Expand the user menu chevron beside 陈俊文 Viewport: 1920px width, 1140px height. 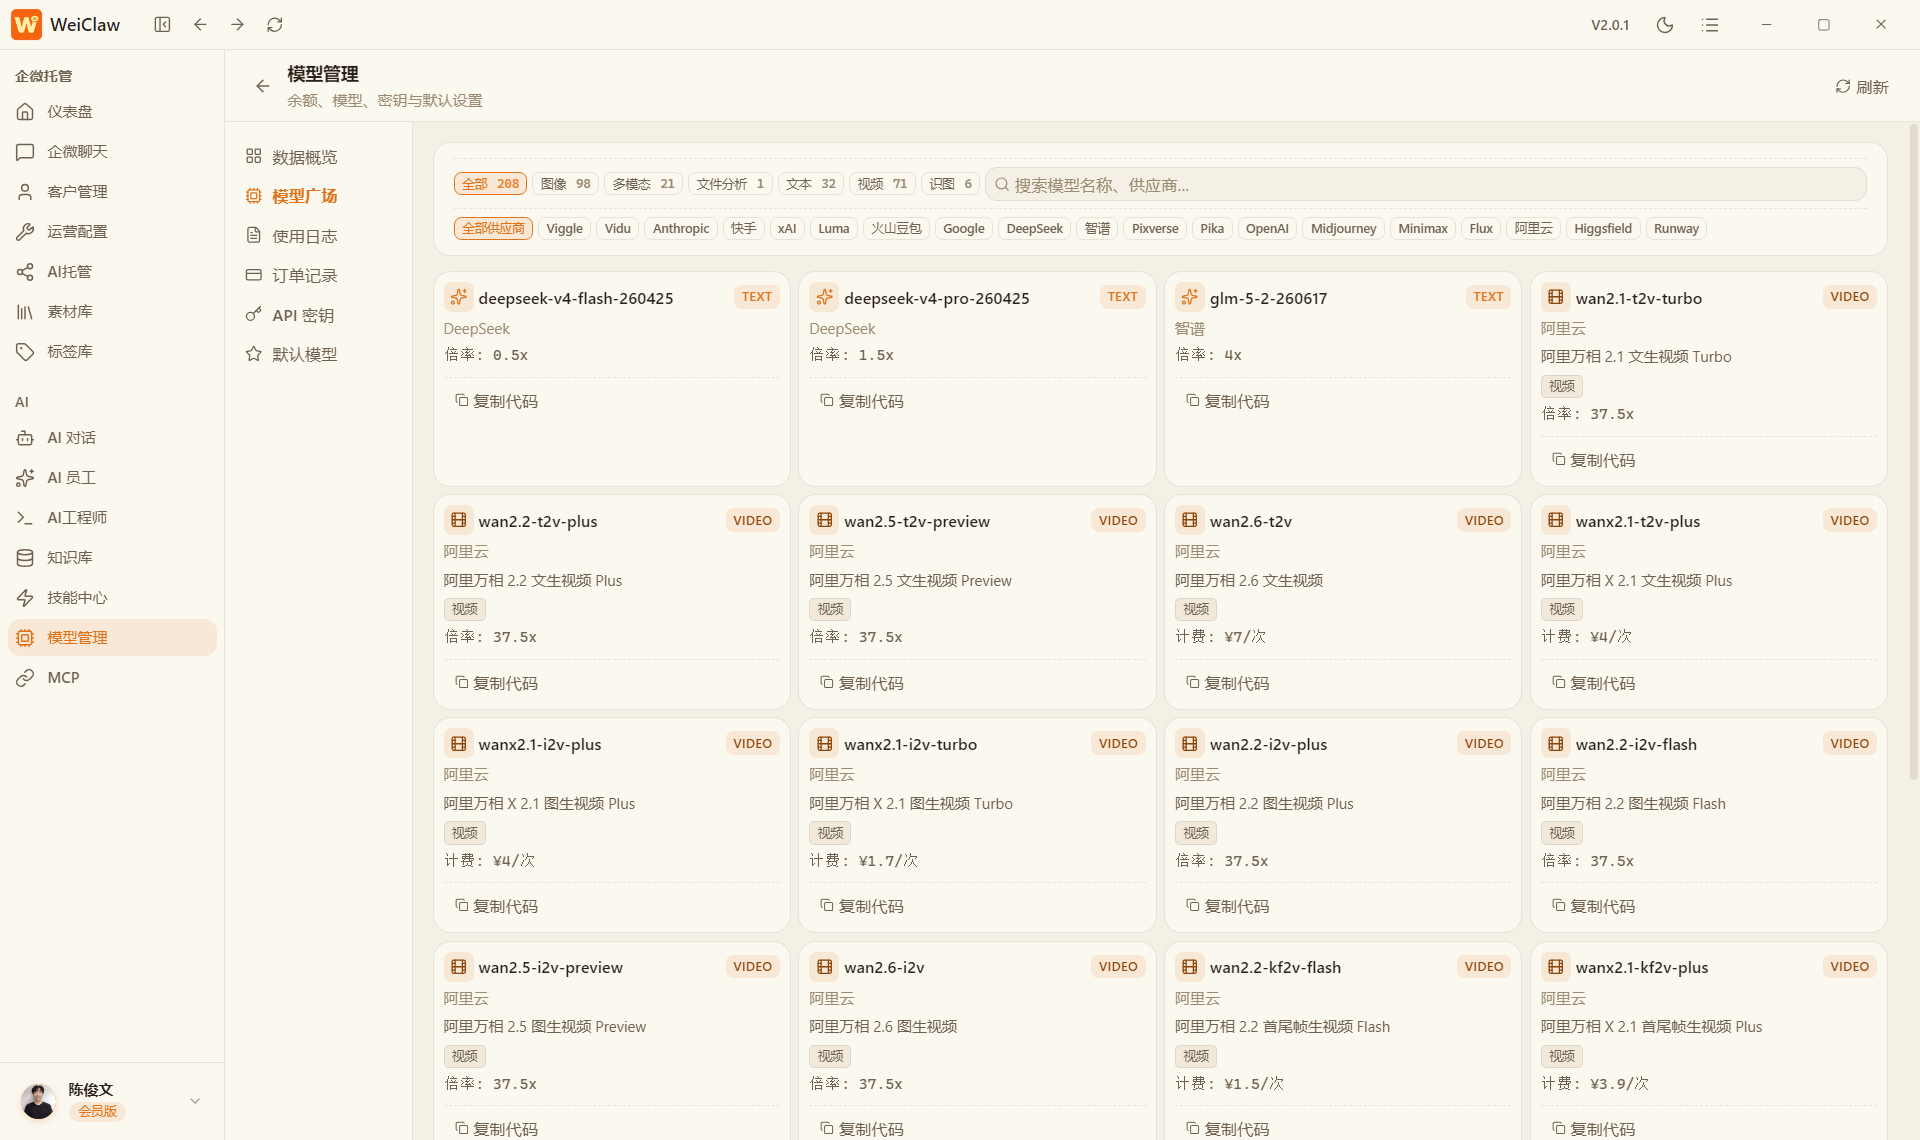click(195, 1101)
